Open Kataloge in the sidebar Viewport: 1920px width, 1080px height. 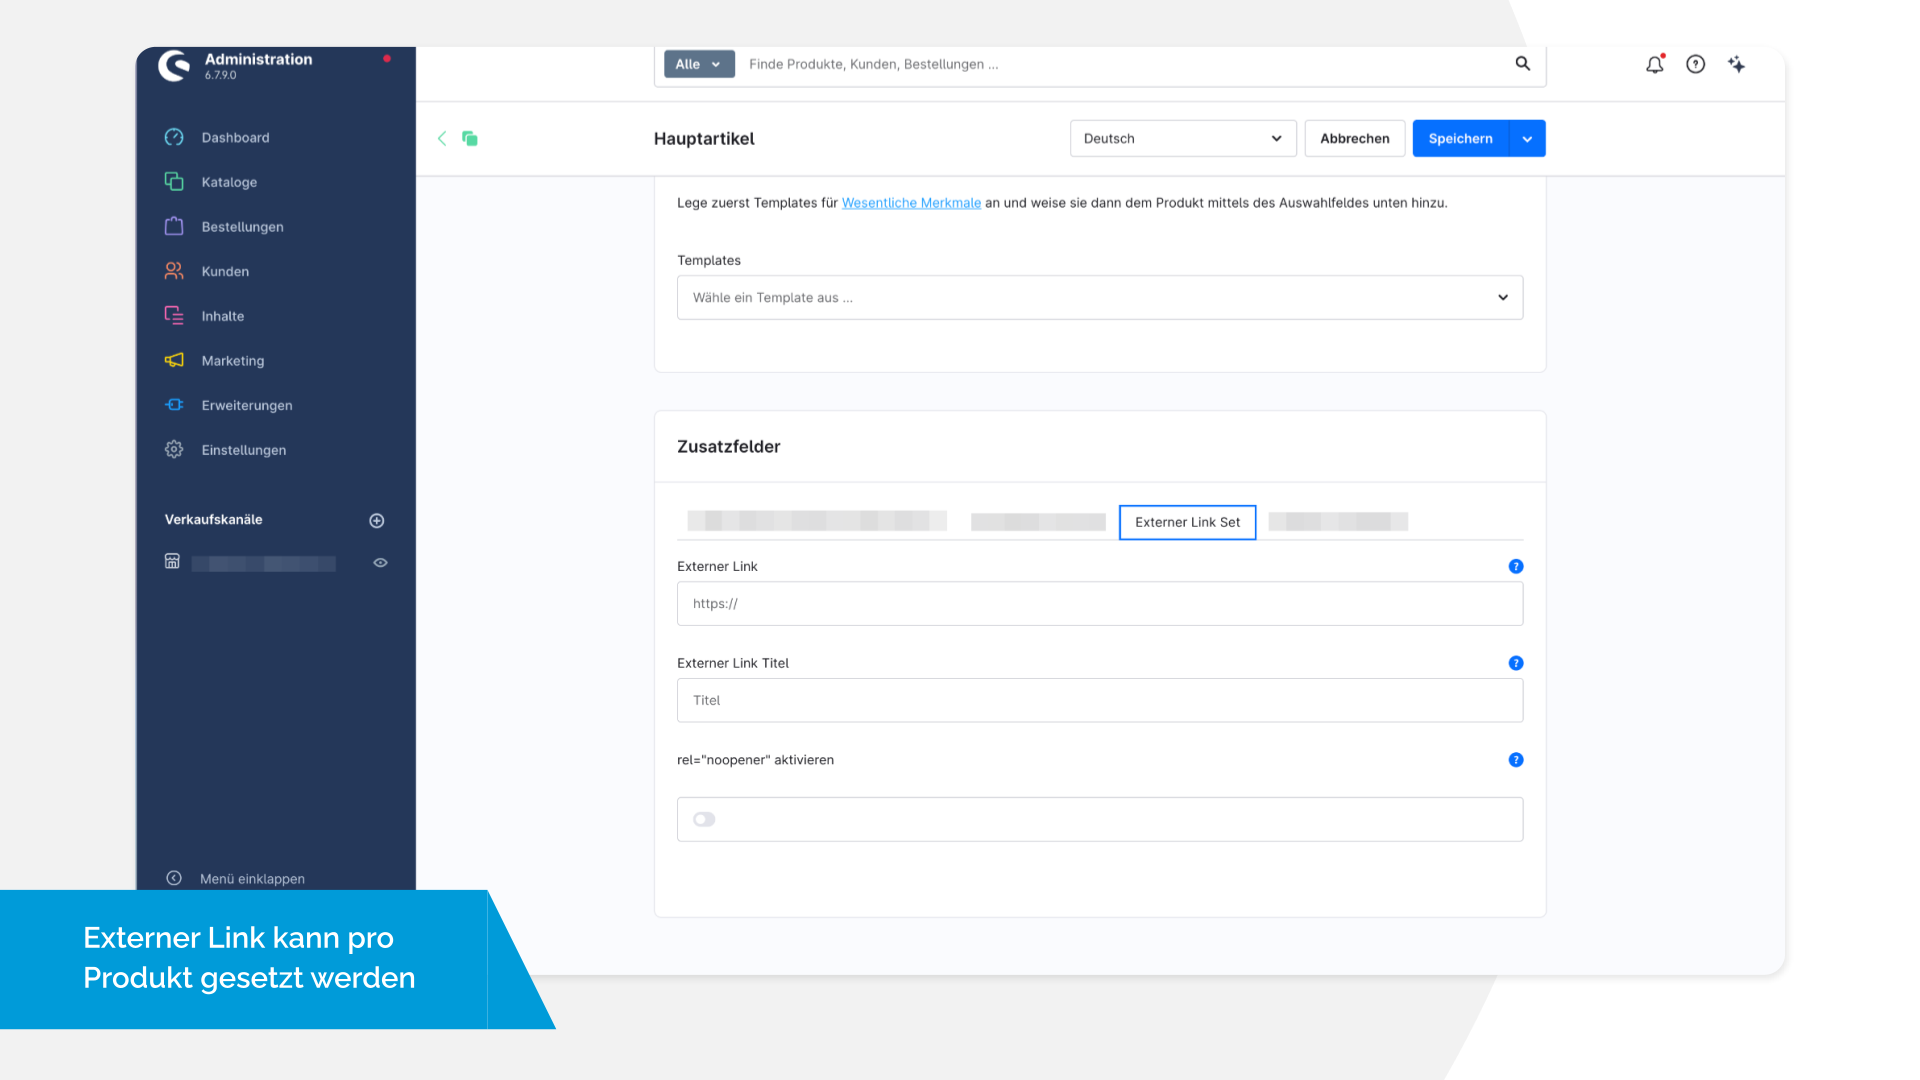click(x=229, y=182)
